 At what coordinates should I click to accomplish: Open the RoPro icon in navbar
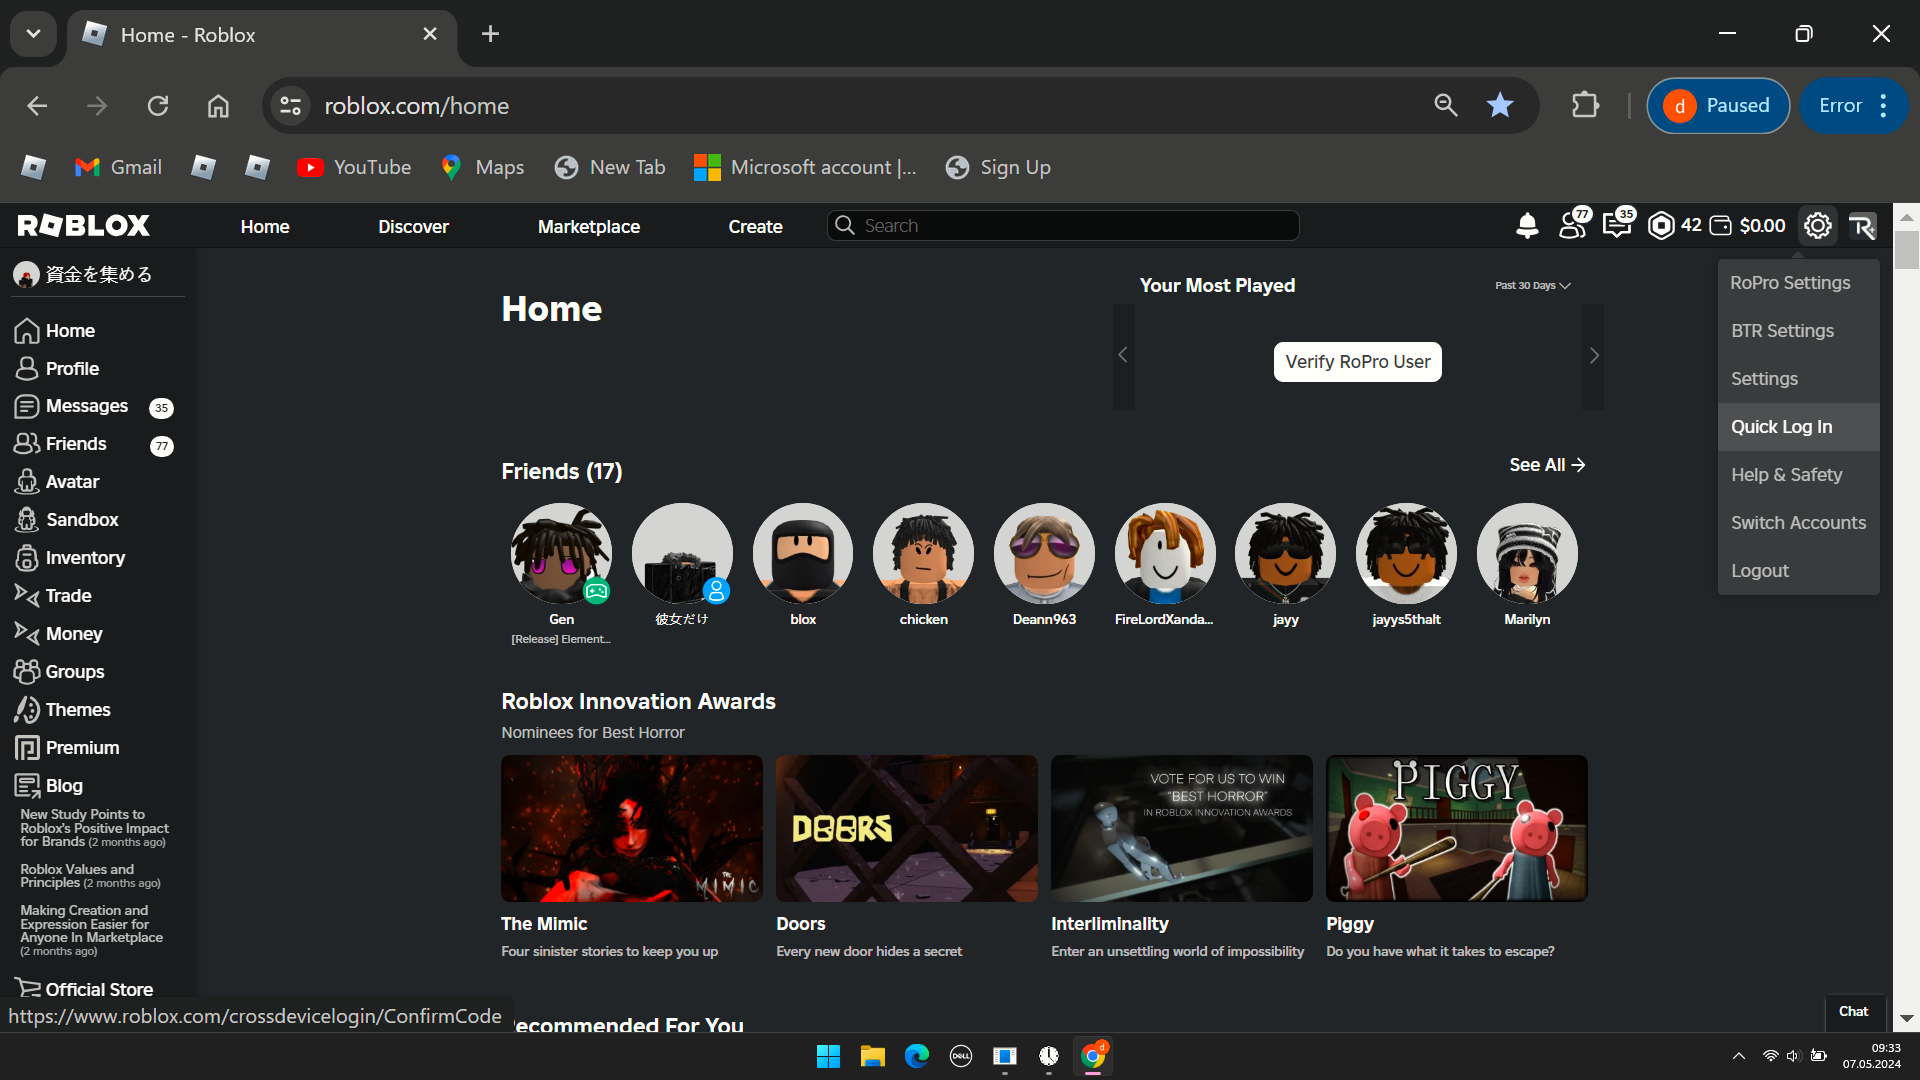(x=1862, y=226)
